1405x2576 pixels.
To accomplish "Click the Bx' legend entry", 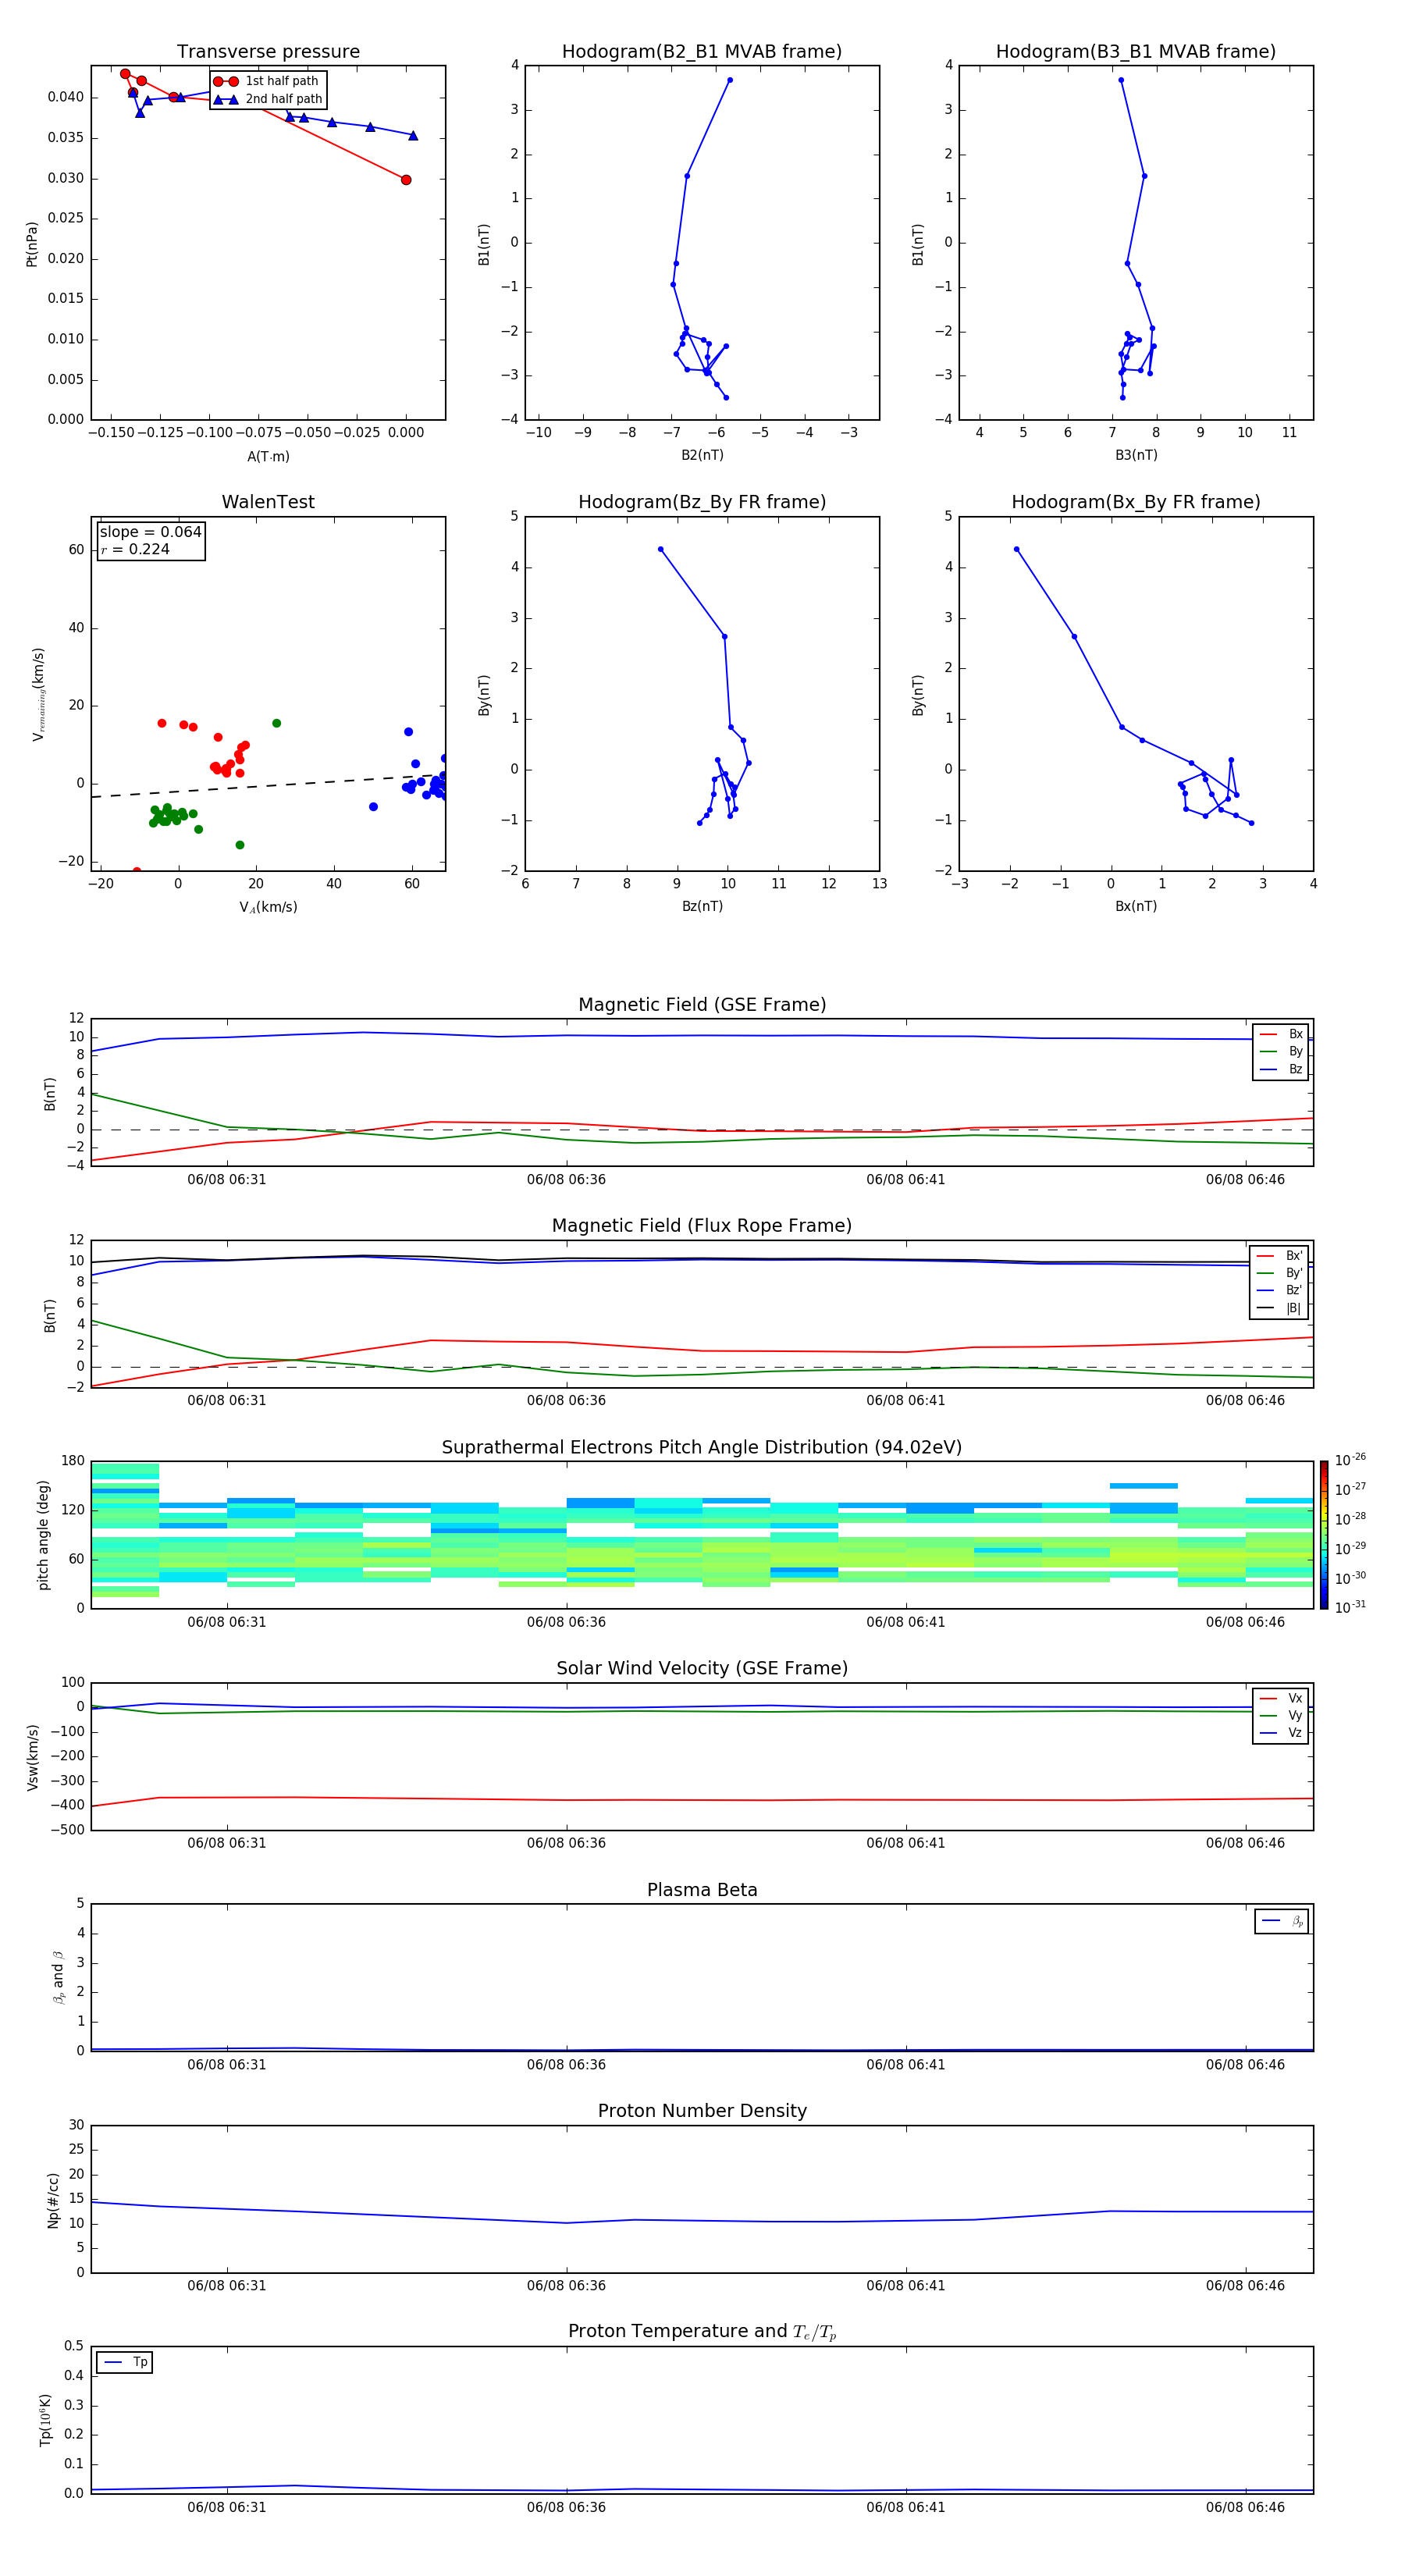I will [1279, 1256].
